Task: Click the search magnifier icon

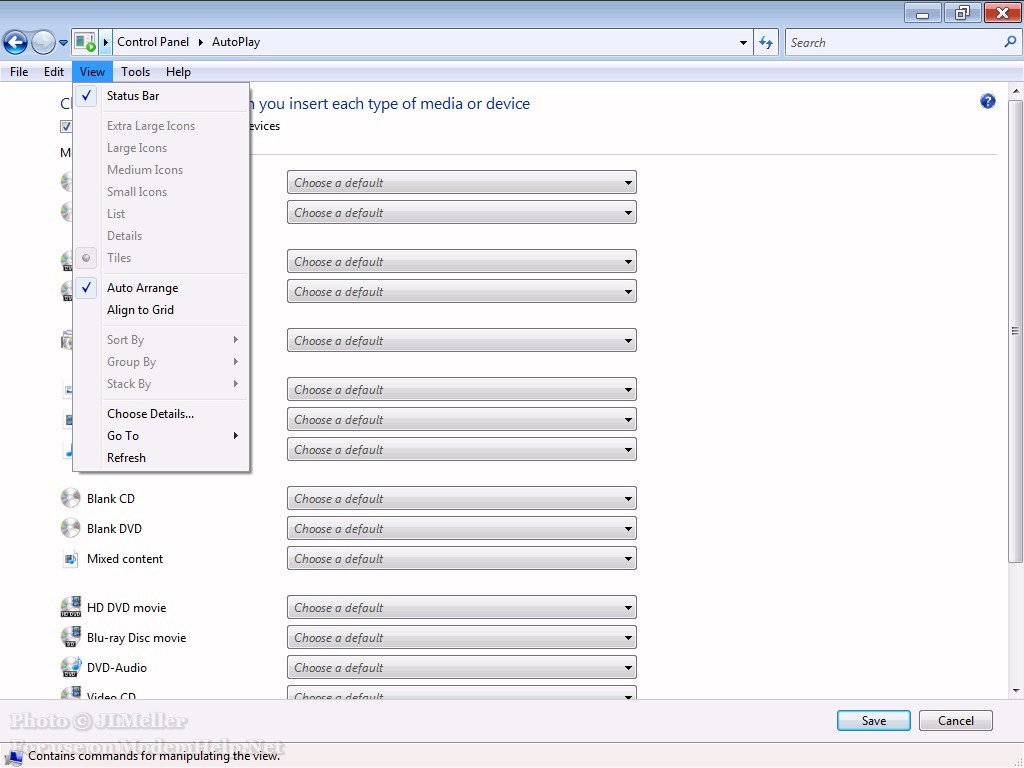Action: pyautogui.click(x=1010, y=42)
